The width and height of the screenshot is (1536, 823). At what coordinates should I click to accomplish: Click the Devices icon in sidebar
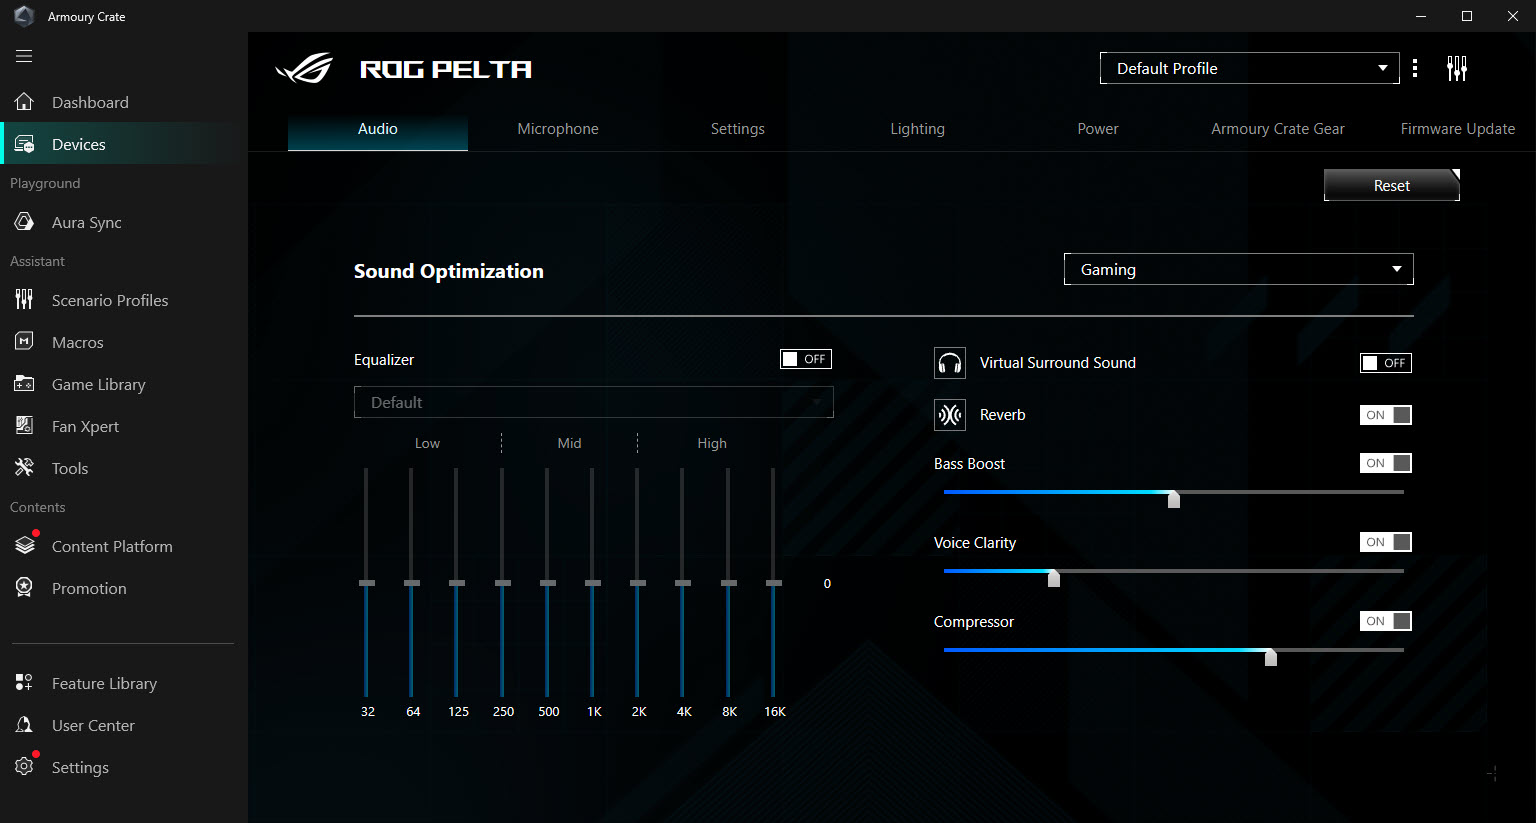[x=25, y=144]
